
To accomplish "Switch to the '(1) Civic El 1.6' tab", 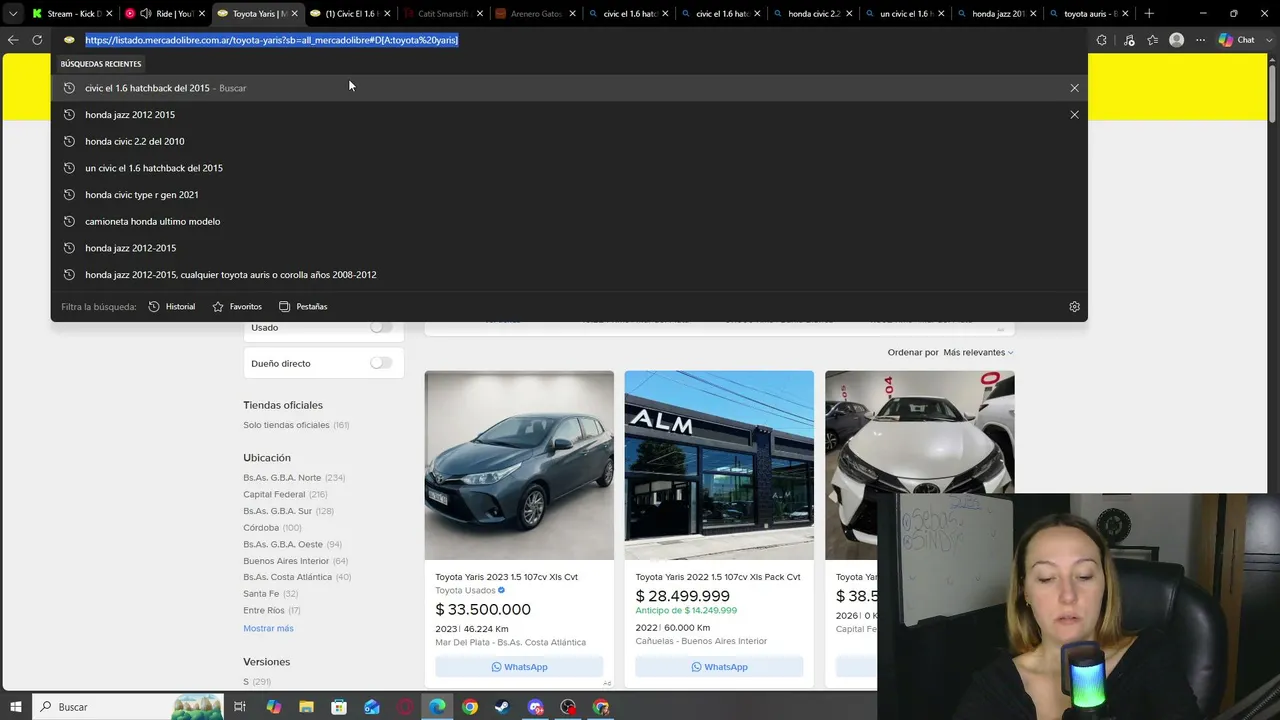I will point(349,14).
